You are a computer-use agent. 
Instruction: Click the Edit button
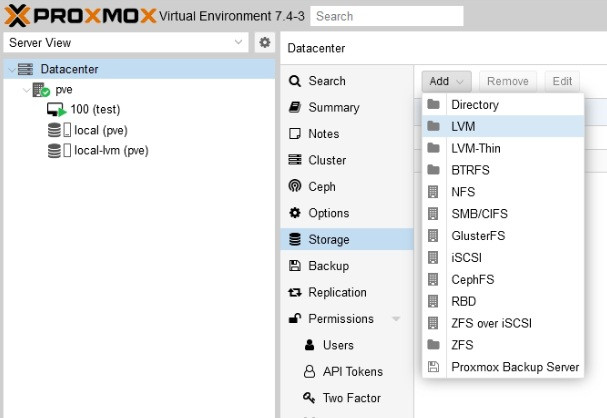click(x=562, y=81)
